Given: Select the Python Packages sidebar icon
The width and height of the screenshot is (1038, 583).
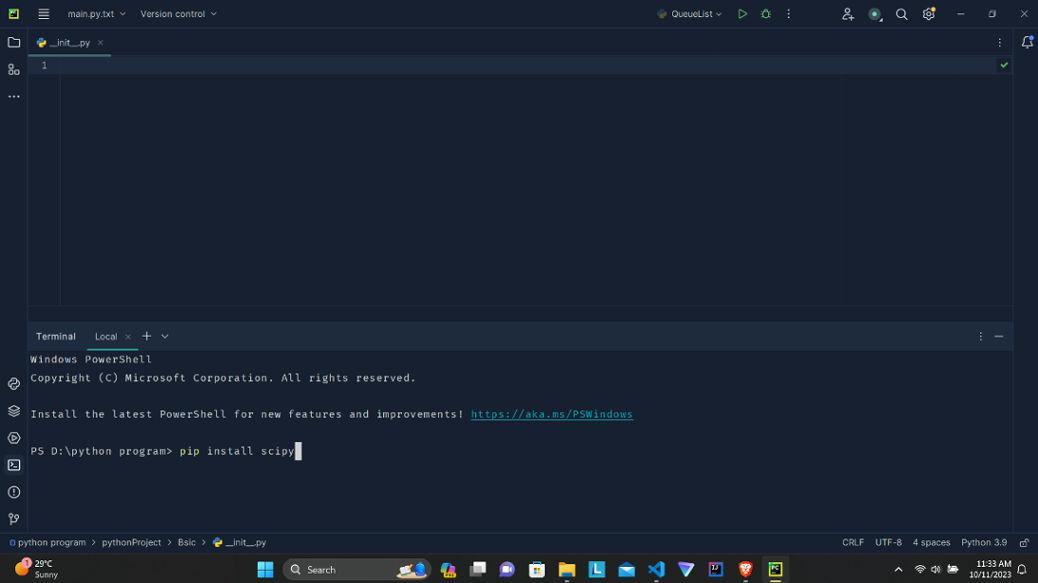Looking at the screenshot, I should 13,383.
